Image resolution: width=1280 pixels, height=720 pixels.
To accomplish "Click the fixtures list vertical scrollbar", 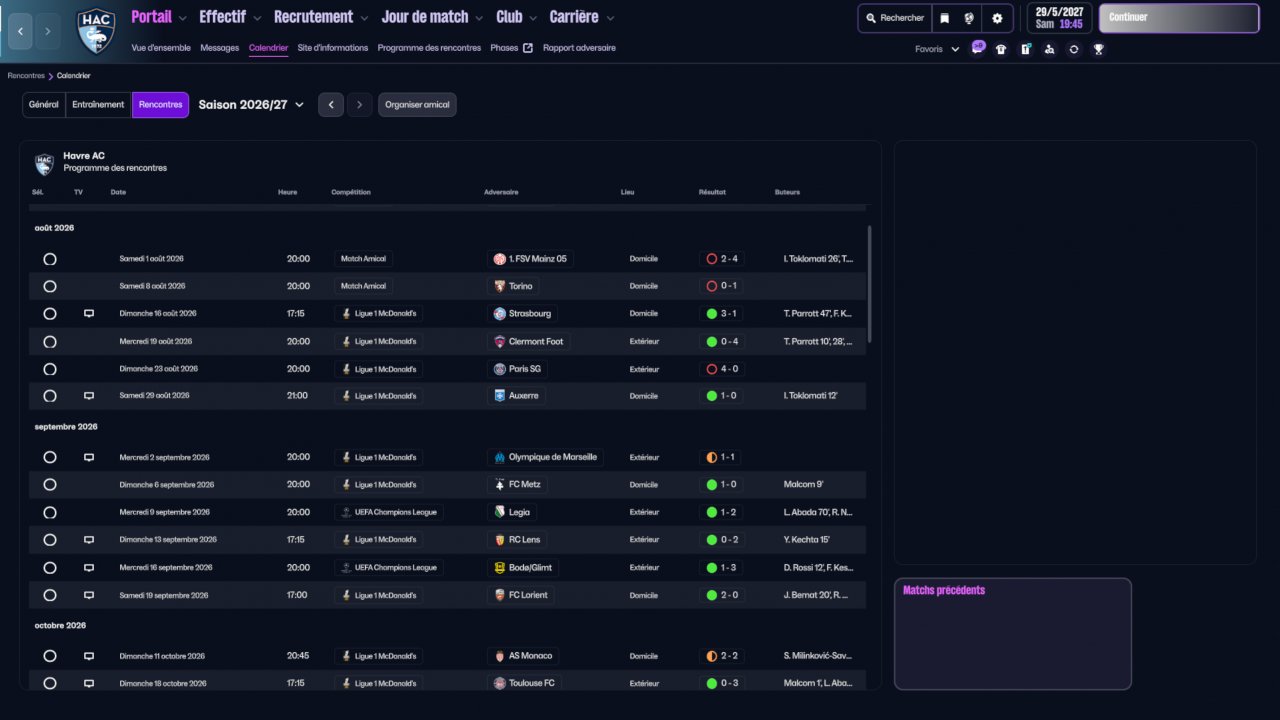I will click(x=869, y=284).
